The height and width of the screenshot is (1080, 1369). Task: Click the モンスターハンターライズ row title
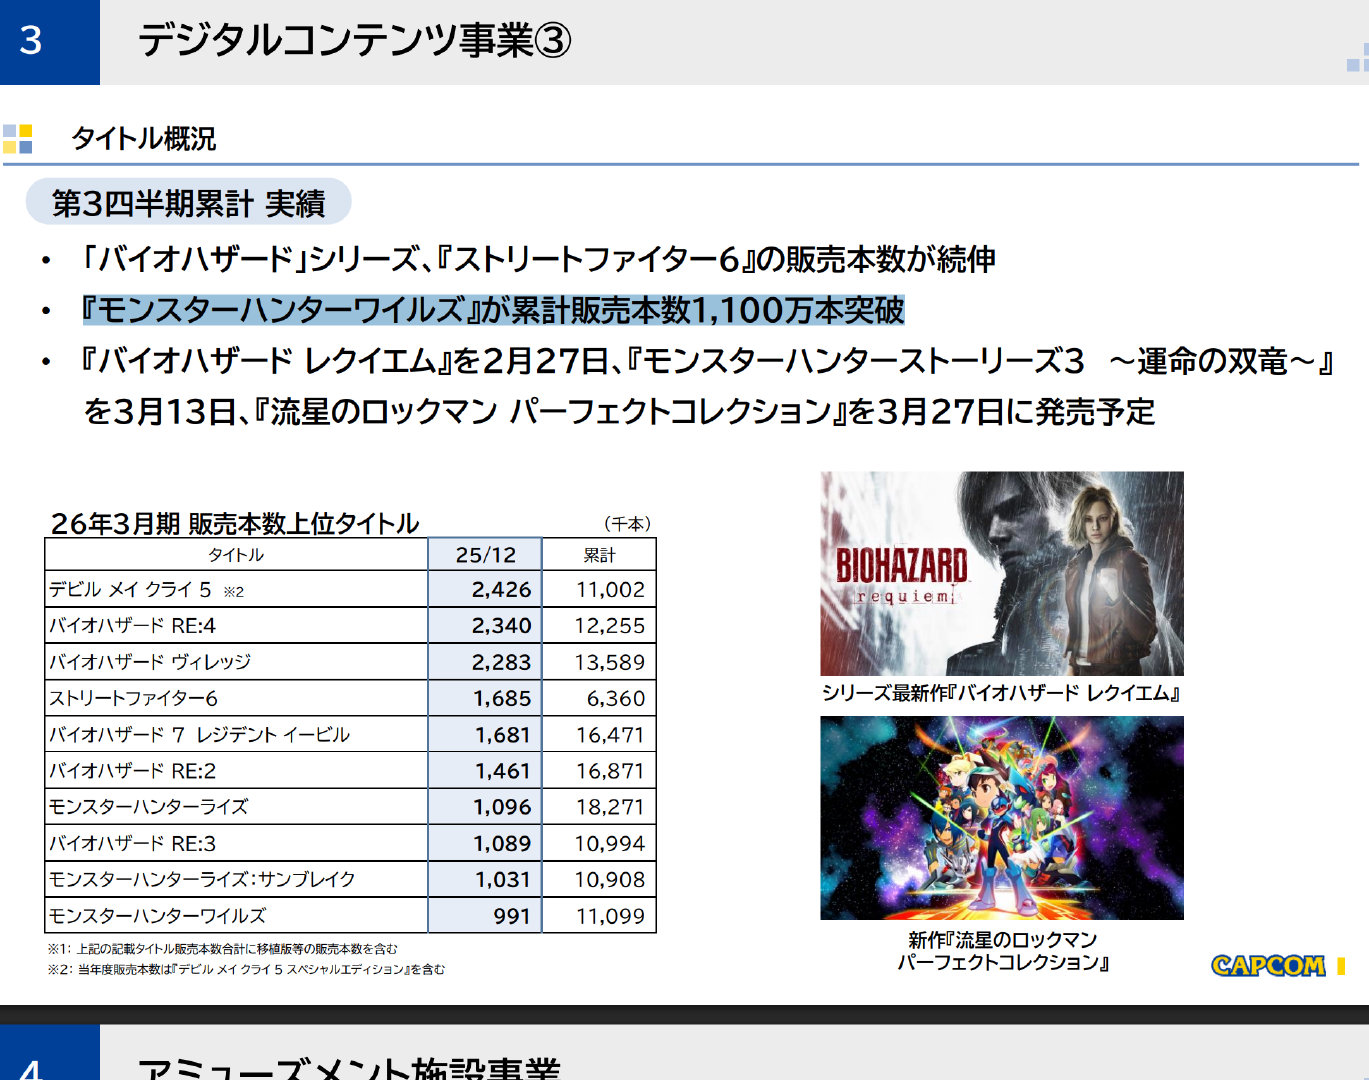point(149,807)
